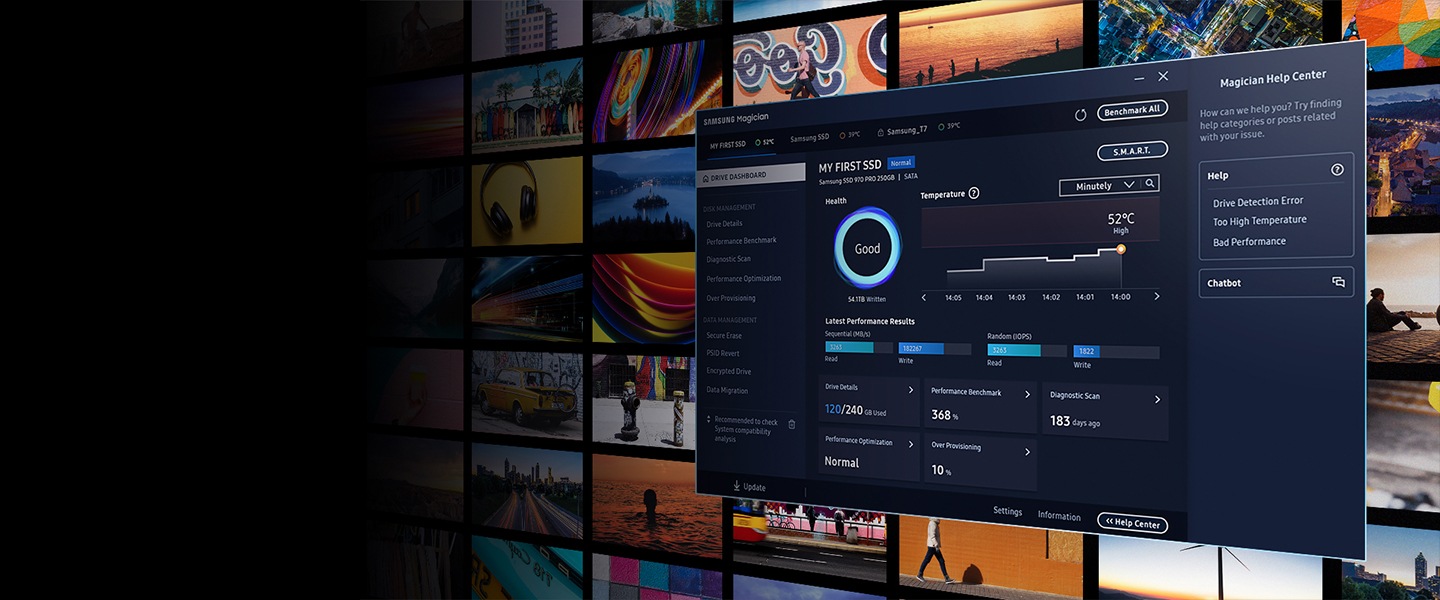
Task: Open Diagnostic Scan in the sidebar
Action: [x=728, y=259]
